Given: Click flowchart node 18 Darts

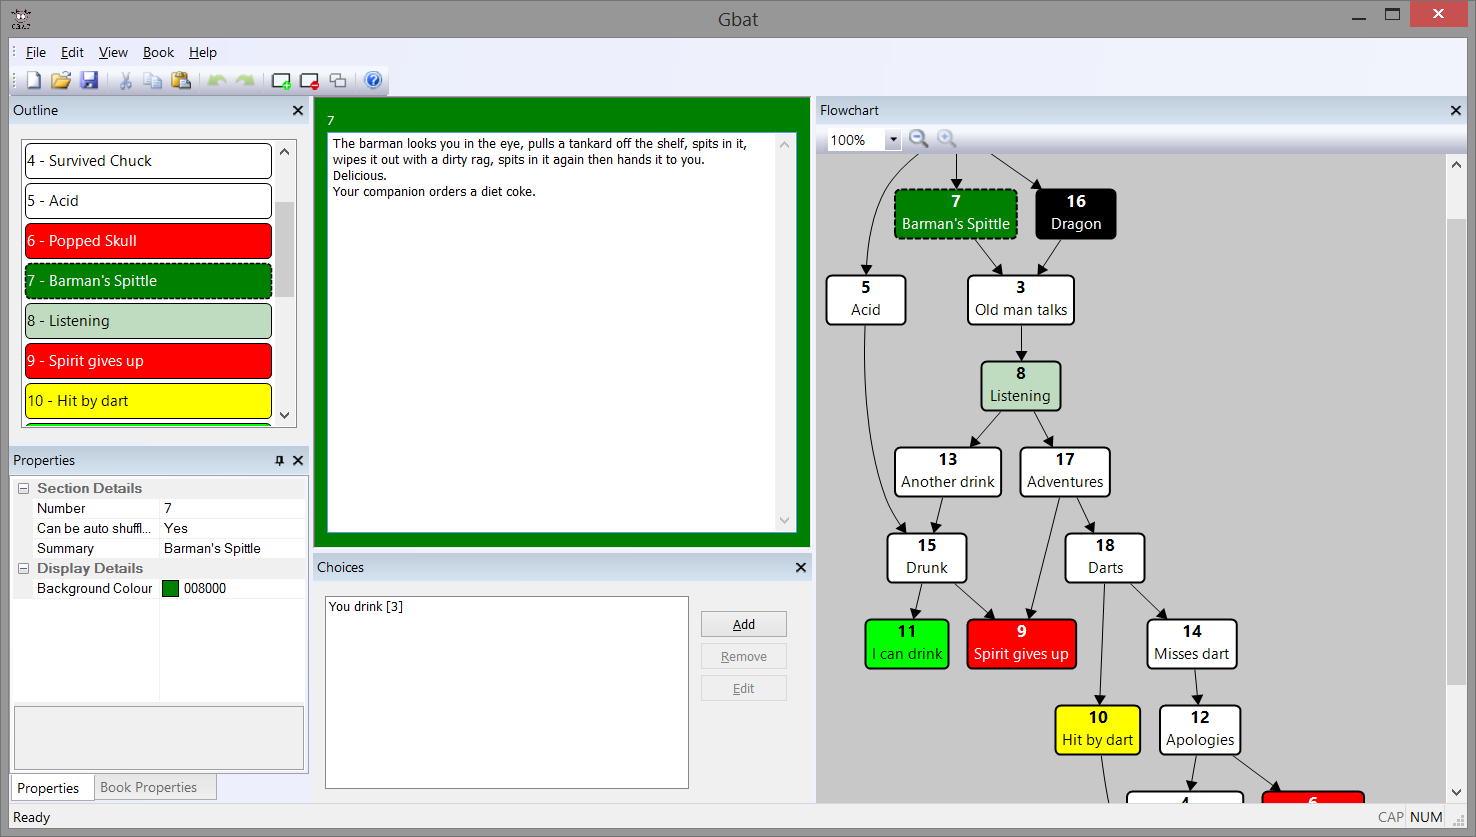Looking at the screenshot, I should 1105,558.
